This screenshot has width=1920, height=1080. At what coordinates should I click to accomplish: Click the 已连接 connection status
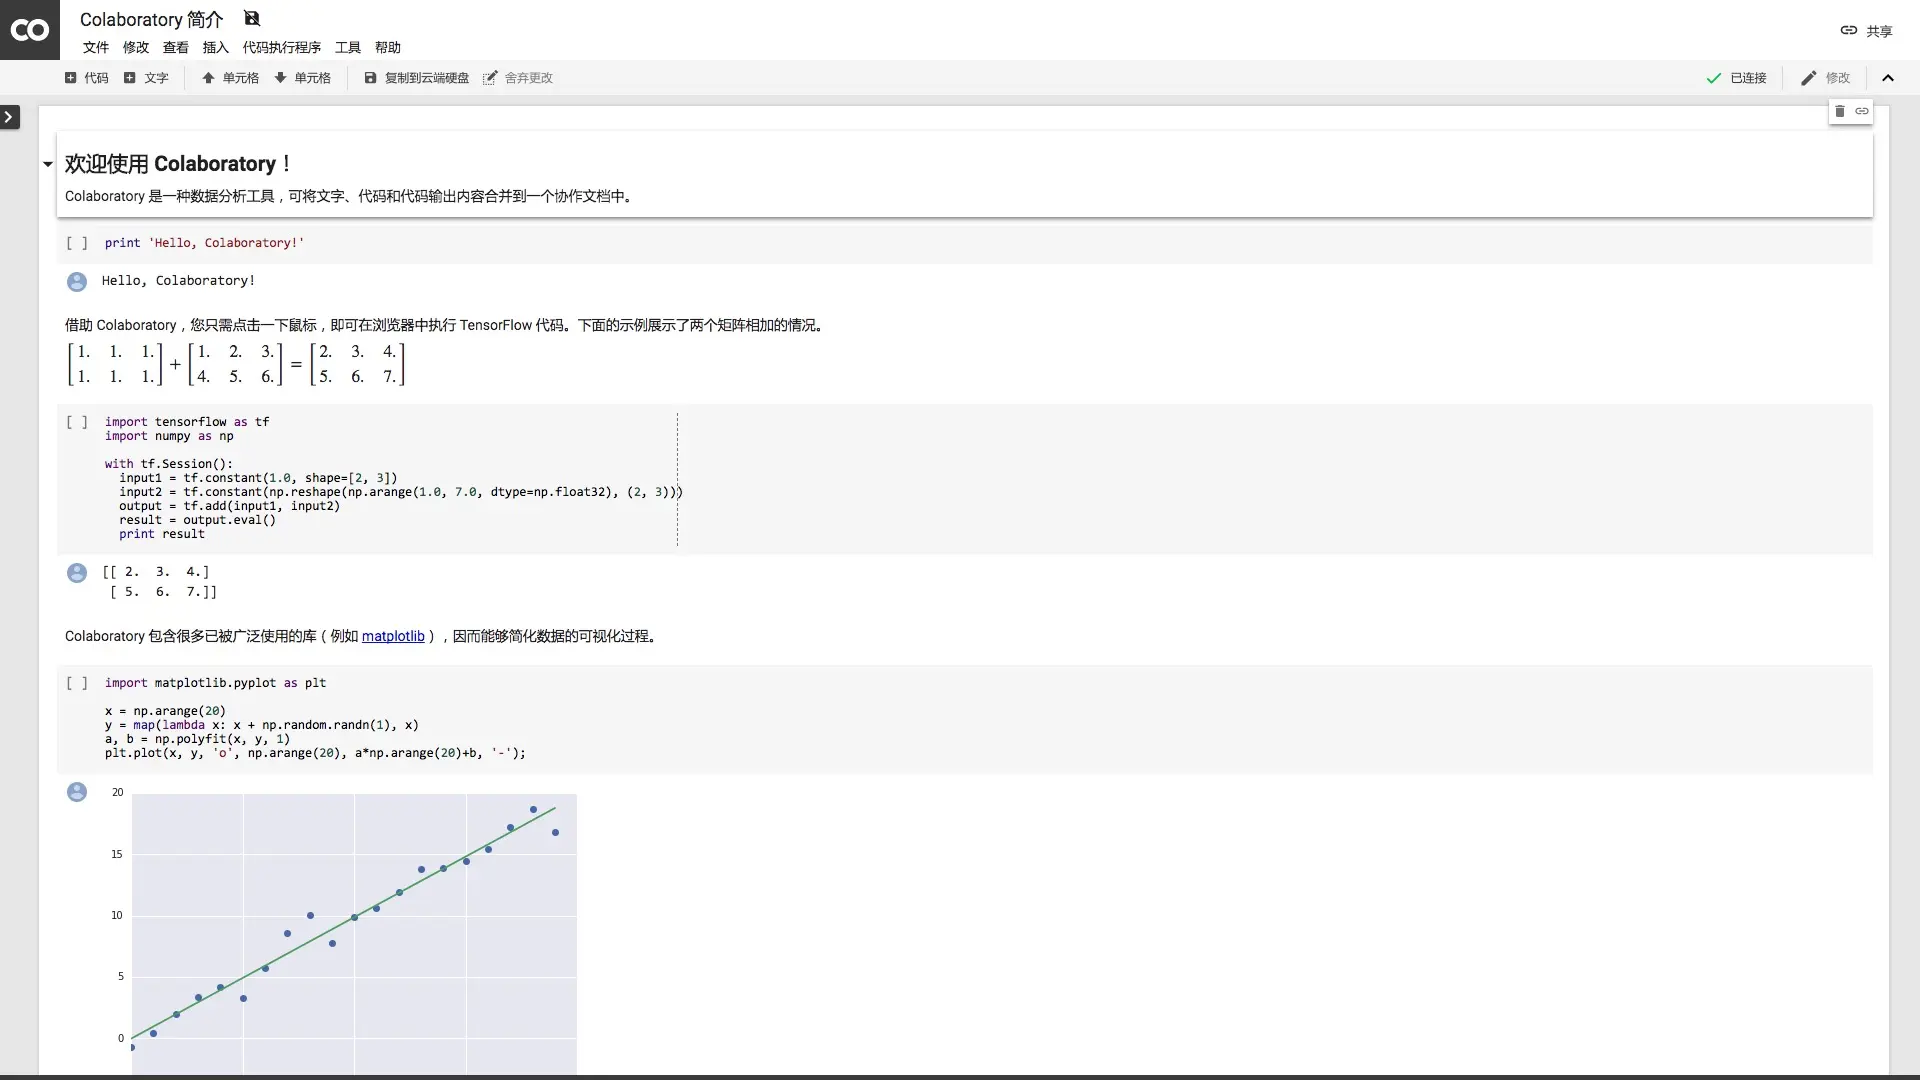point(1736,78)
